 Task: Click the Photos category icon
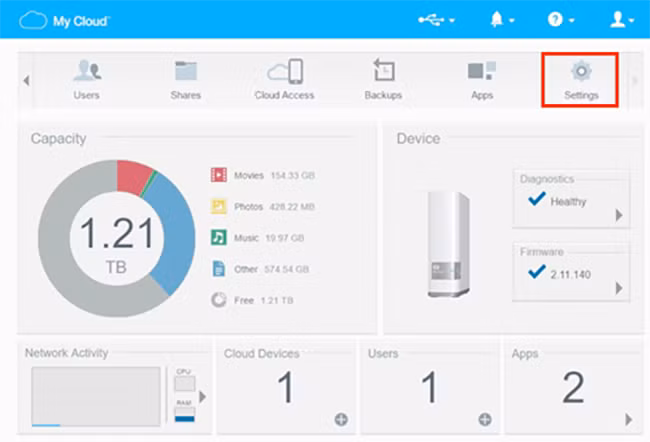click(218, 206)
